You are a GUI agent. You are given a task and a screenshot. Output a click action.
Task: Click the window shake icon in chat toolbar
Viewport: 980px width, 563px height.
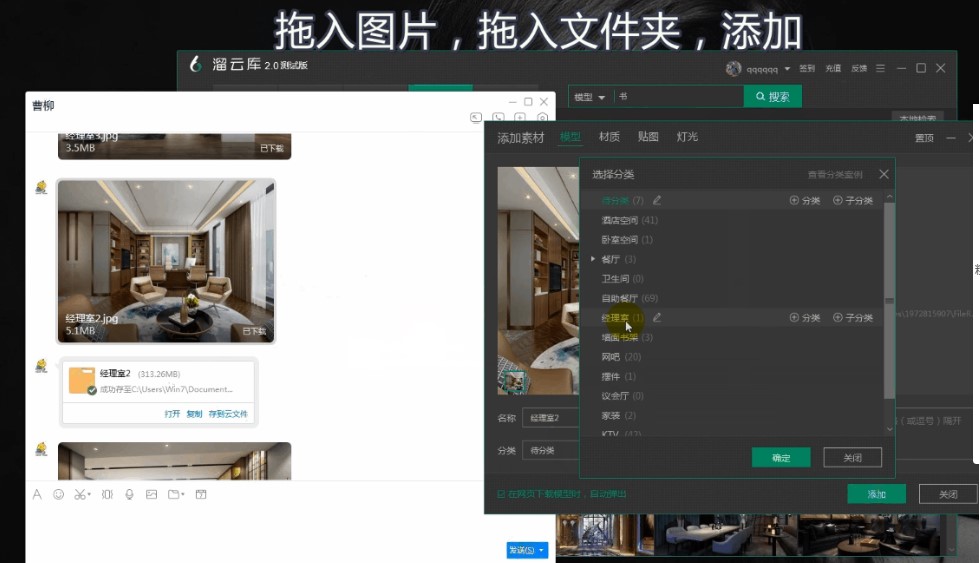click(x=107, y=494)
